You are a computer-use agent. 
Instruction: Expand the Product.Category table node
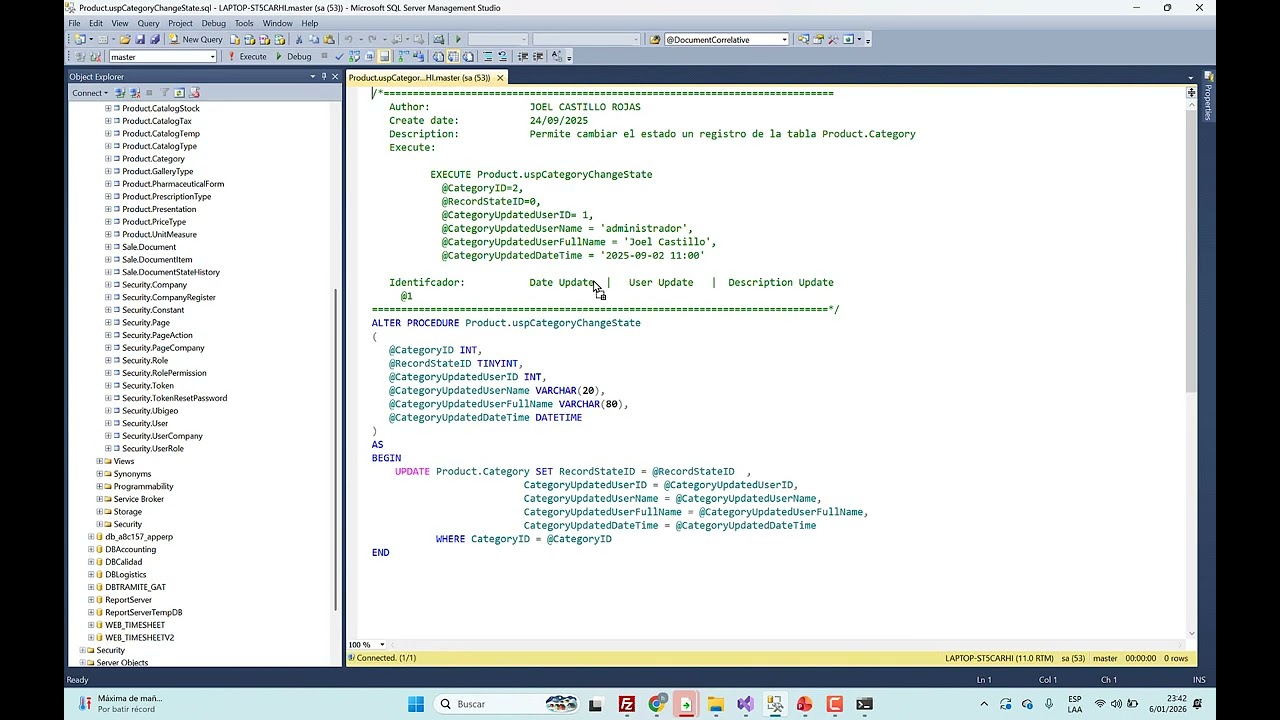(108, 159)
